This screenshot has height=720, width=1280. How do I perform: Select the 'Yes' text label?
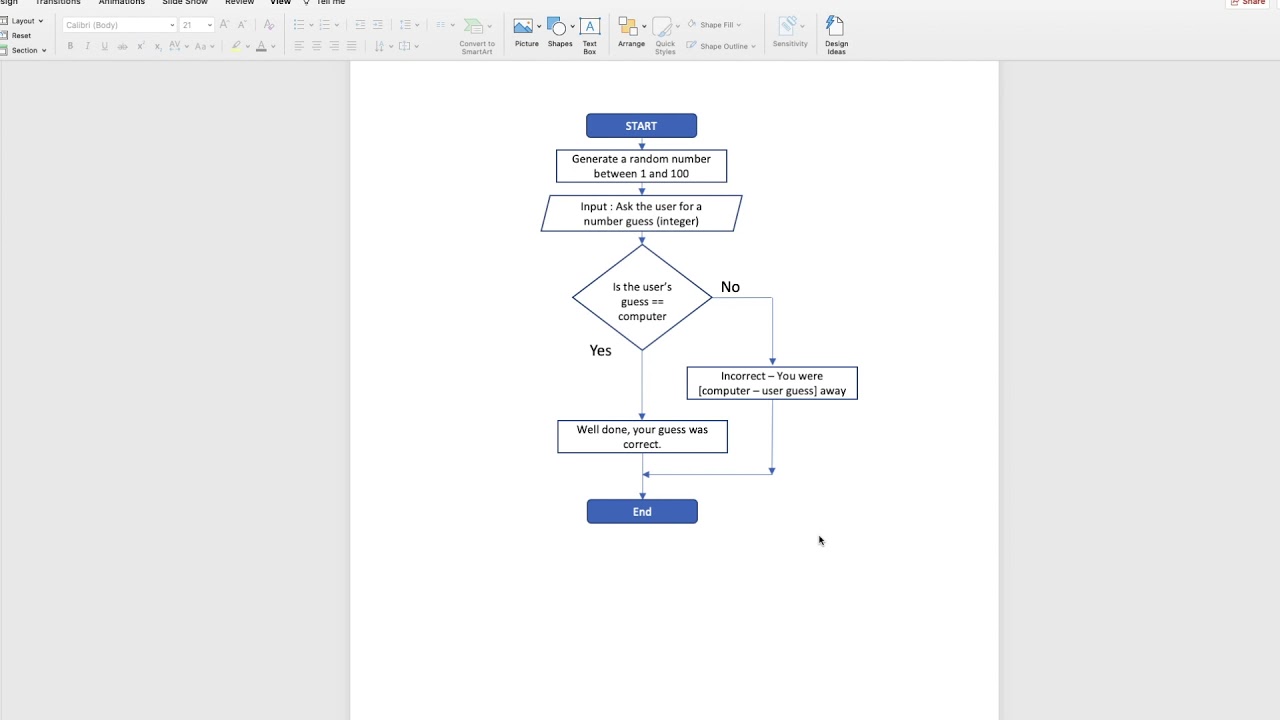tap(600, 350)
